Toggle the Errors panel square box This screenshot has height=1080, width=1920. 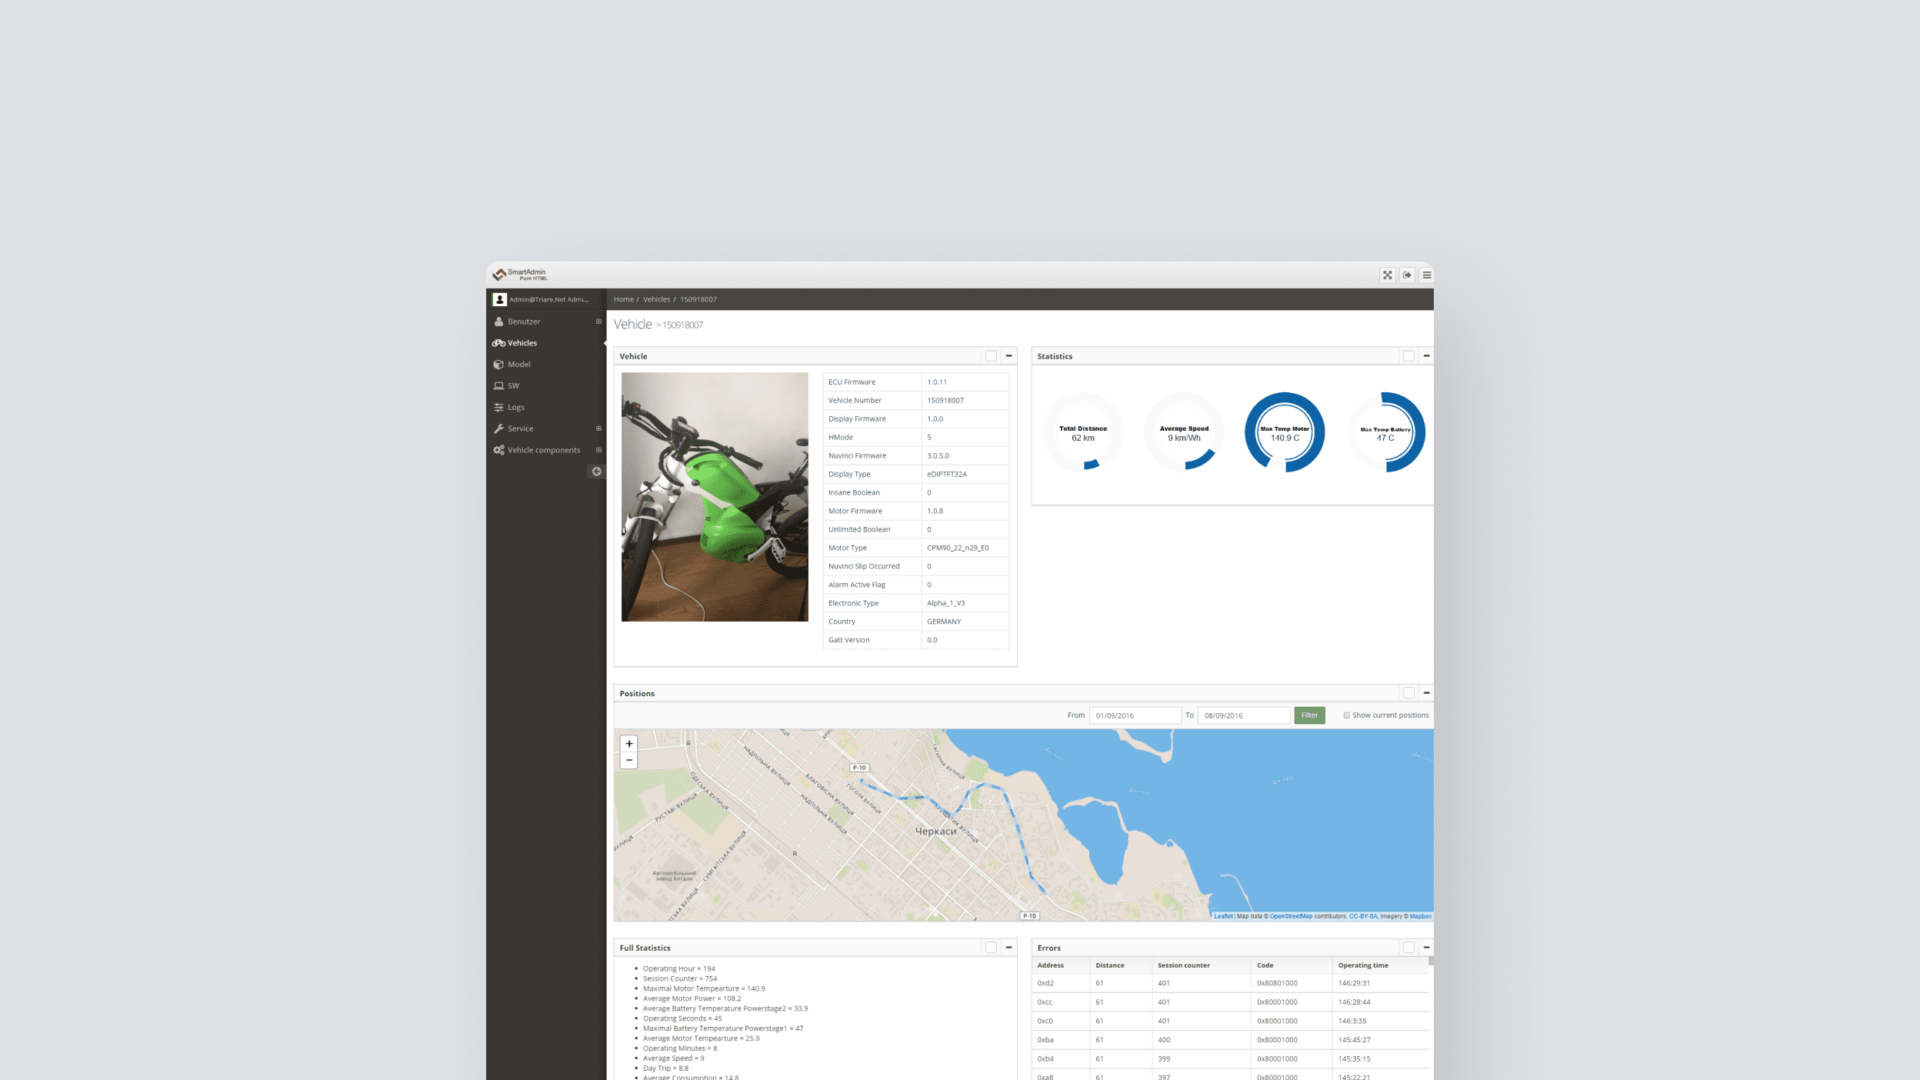pyautogui.click(x=1409, y=947)
